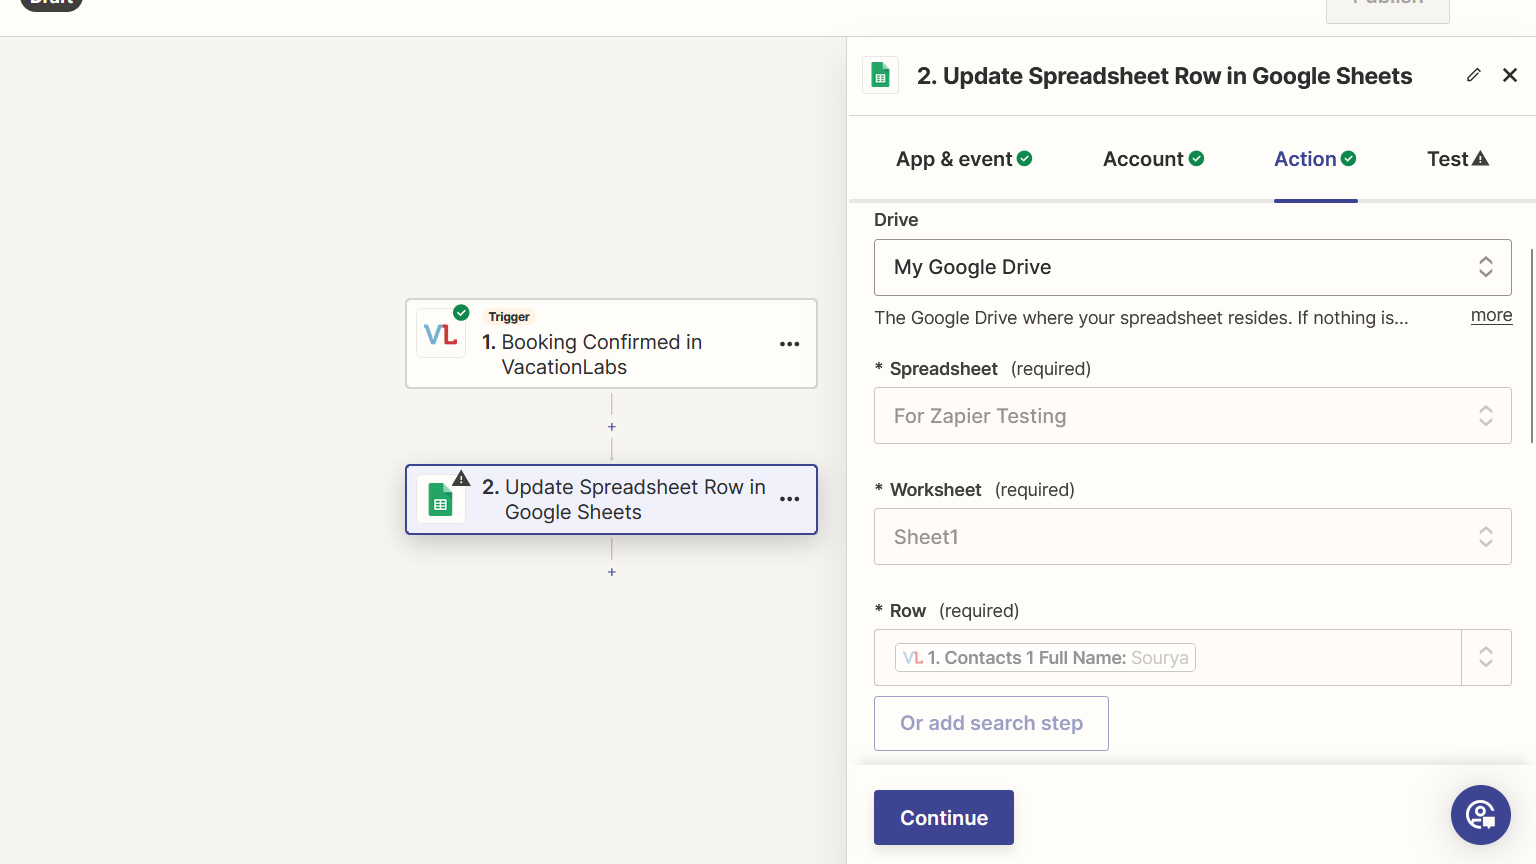The image size is (1536, 864).
Task: Open the Test tab
Action: [x=1457, y=159]
